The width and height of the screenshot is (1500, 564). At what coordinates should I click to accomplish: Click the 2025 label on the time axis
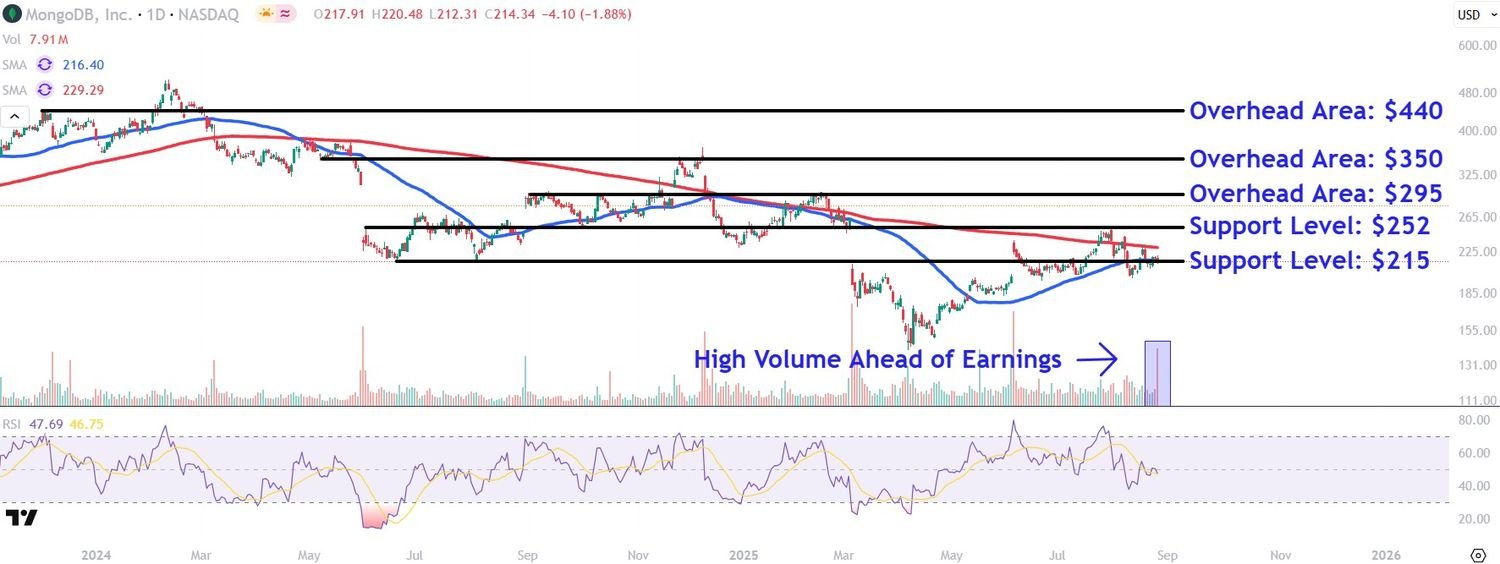[744, 555]
